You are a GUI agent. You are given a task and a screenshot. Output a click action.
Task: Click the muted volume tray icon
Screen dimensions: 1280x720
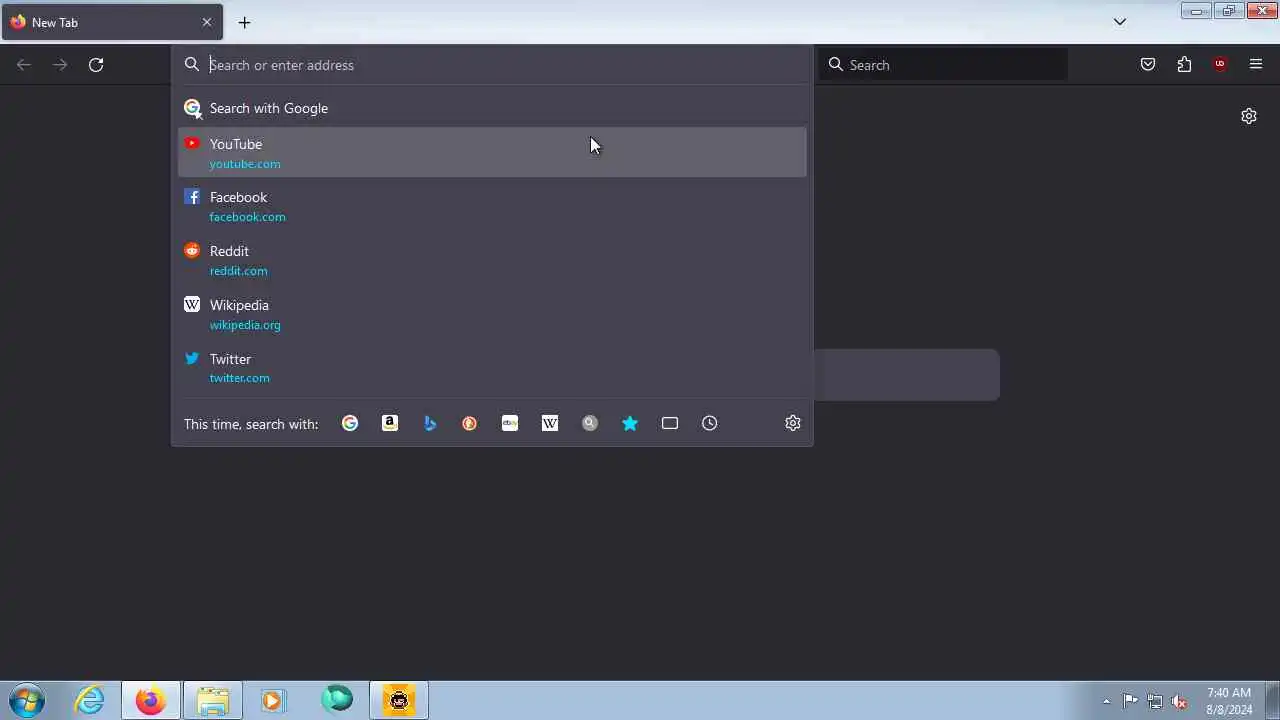[1179, 701]
